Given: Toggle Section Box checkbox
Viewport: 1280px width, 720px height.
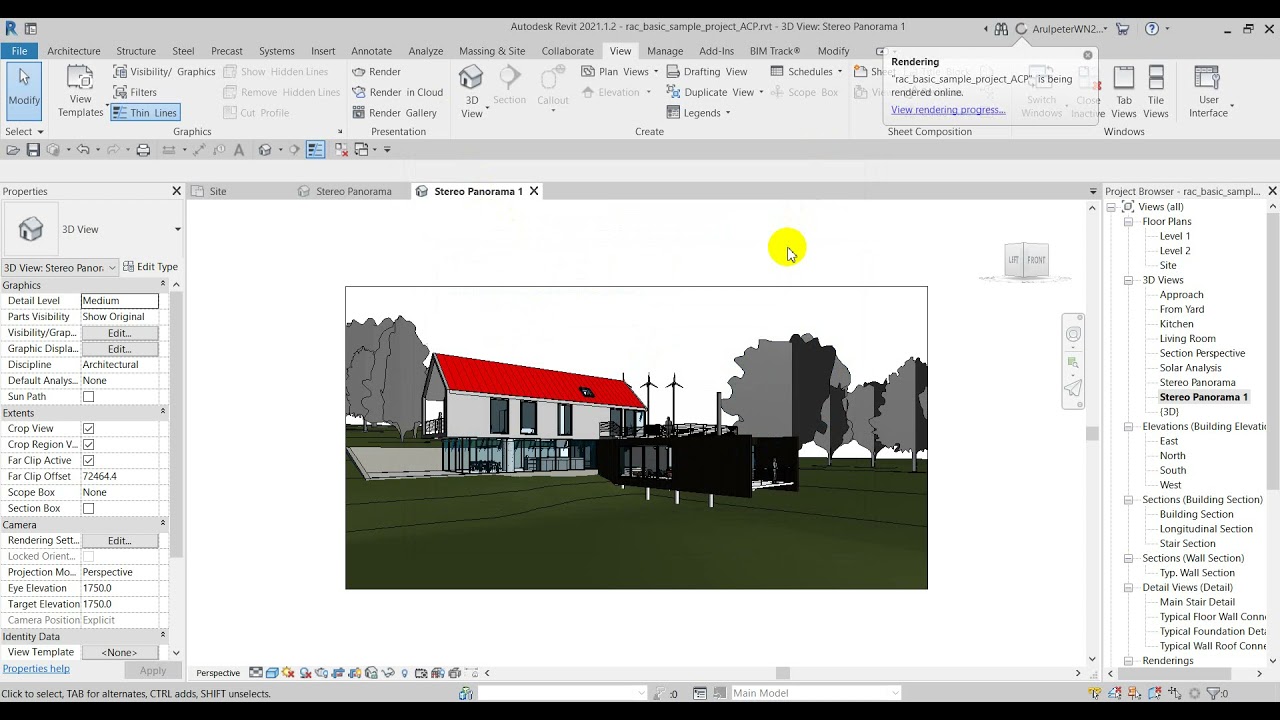Looking at the screenshot, I should click(88, 509).
